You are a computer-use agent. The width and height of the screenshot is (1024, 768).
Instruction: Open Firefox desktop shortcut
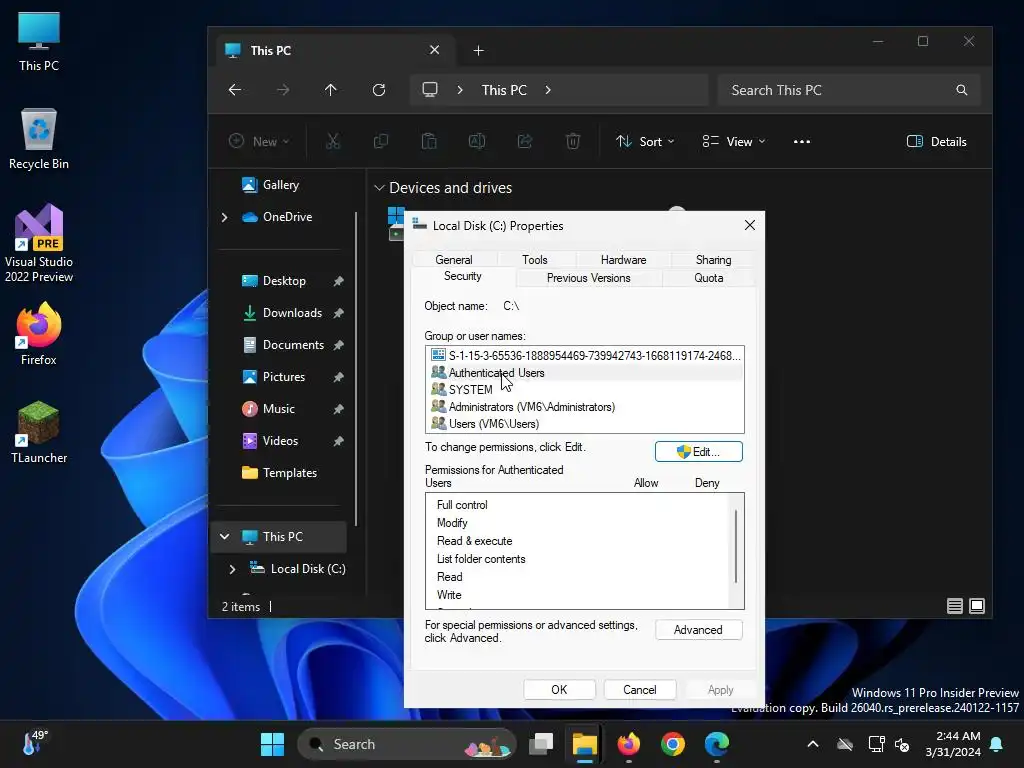(x=39, y=334)
